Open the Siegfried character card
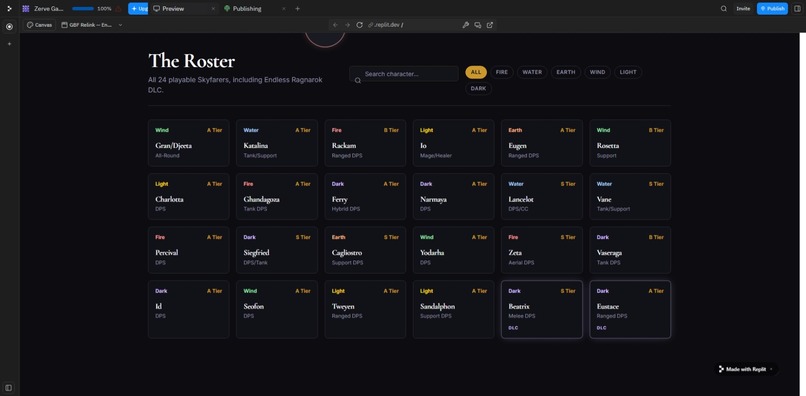Viewport: 806px width, 396px height. [277, 250]
